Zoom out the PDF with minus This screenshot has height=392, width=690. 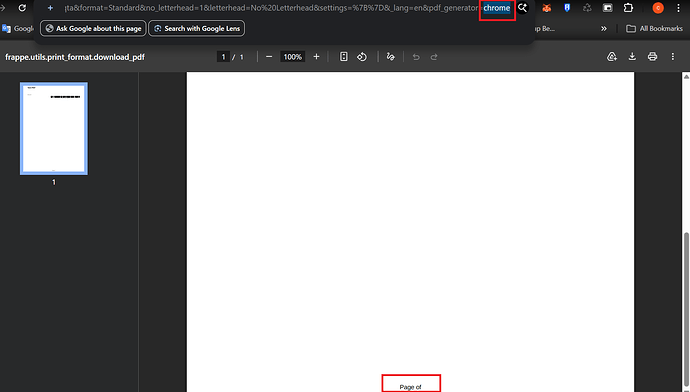pyautogui.click(x=269, y=57)
